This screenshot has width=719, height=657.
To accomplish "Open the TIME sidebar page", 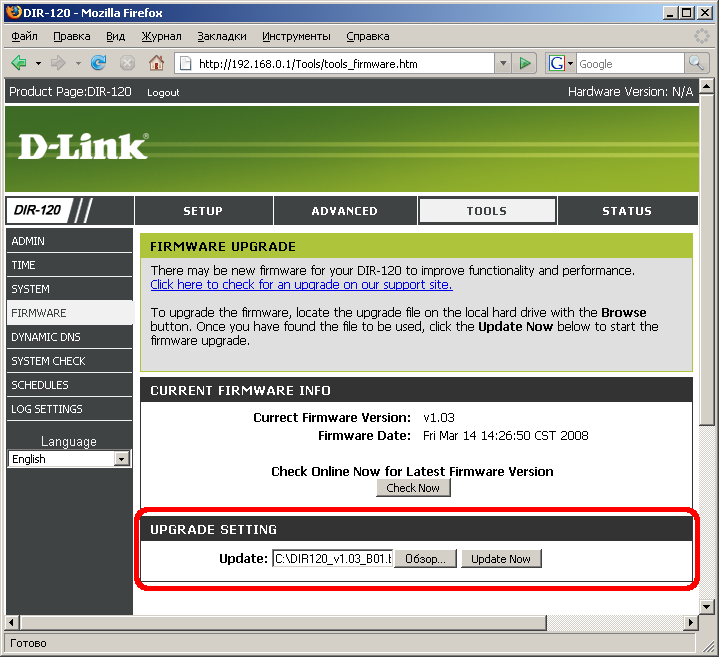I will point(69,265).
